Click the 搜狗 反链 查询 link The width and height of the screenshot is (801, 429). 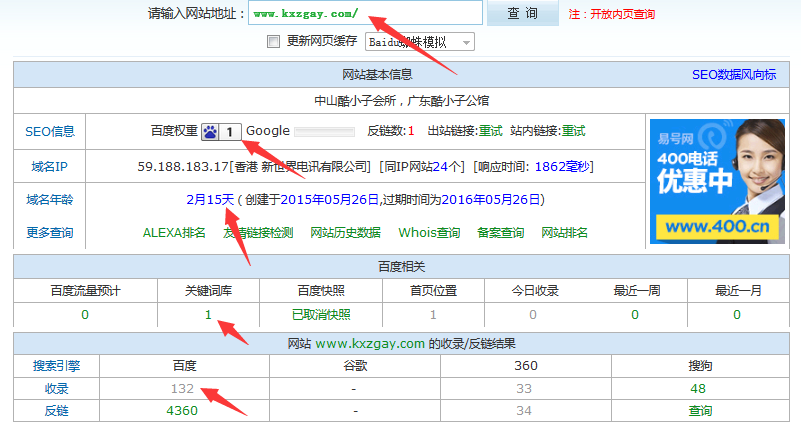(700, 411)
